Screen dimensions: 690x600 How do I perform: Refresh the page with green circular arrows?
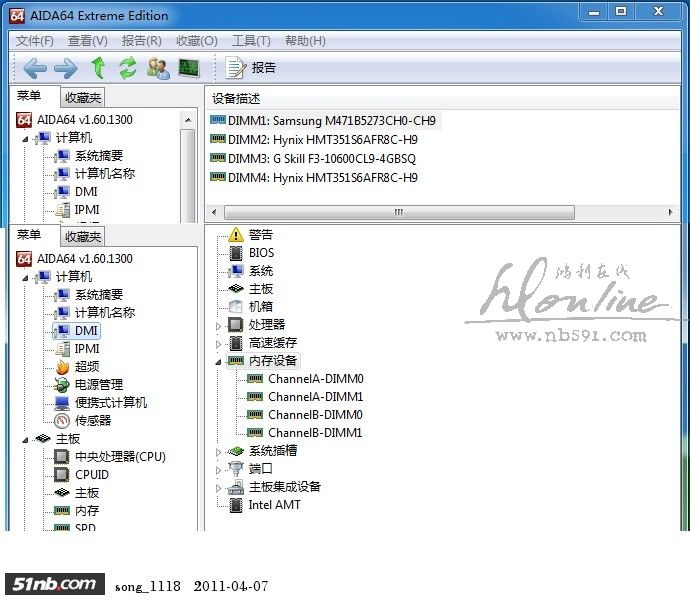[x=128, y=68]
